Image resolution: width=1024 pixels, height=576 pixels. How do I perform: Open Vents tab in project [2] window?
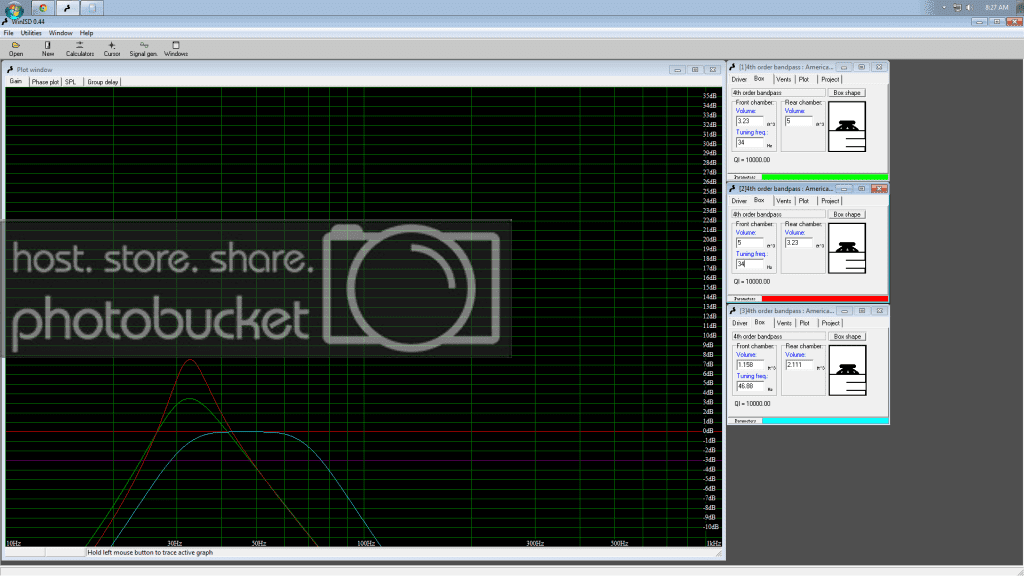(784, 201)
